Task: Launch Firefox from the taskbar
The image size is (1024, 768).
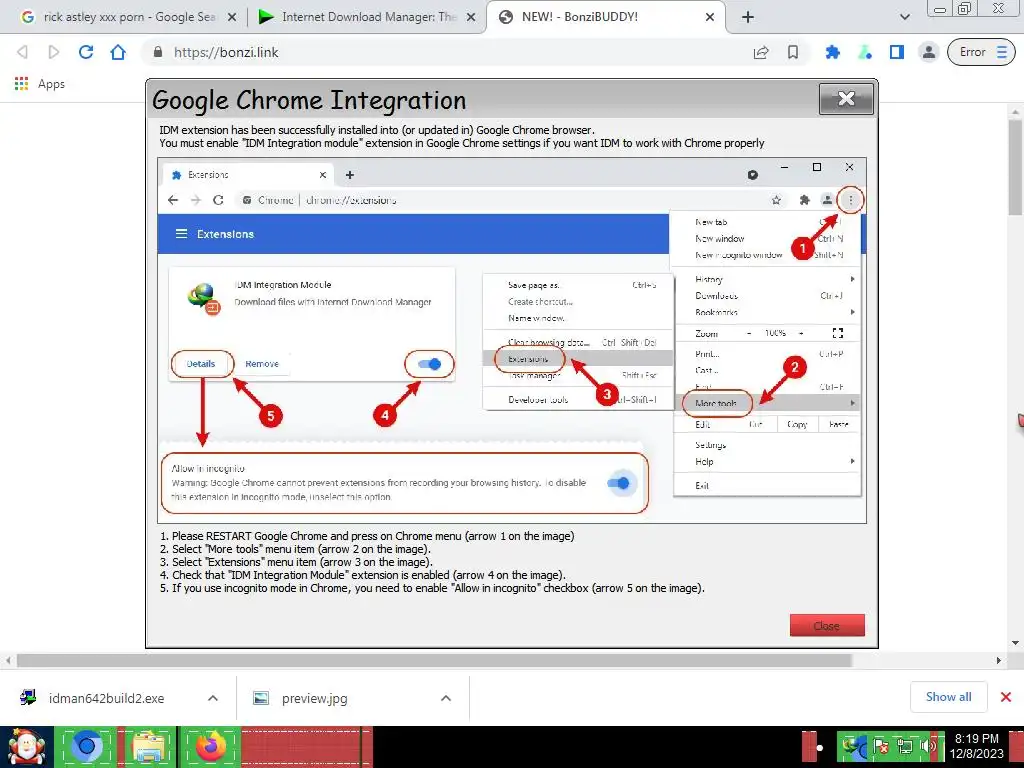Action: (x=210, y=746)
